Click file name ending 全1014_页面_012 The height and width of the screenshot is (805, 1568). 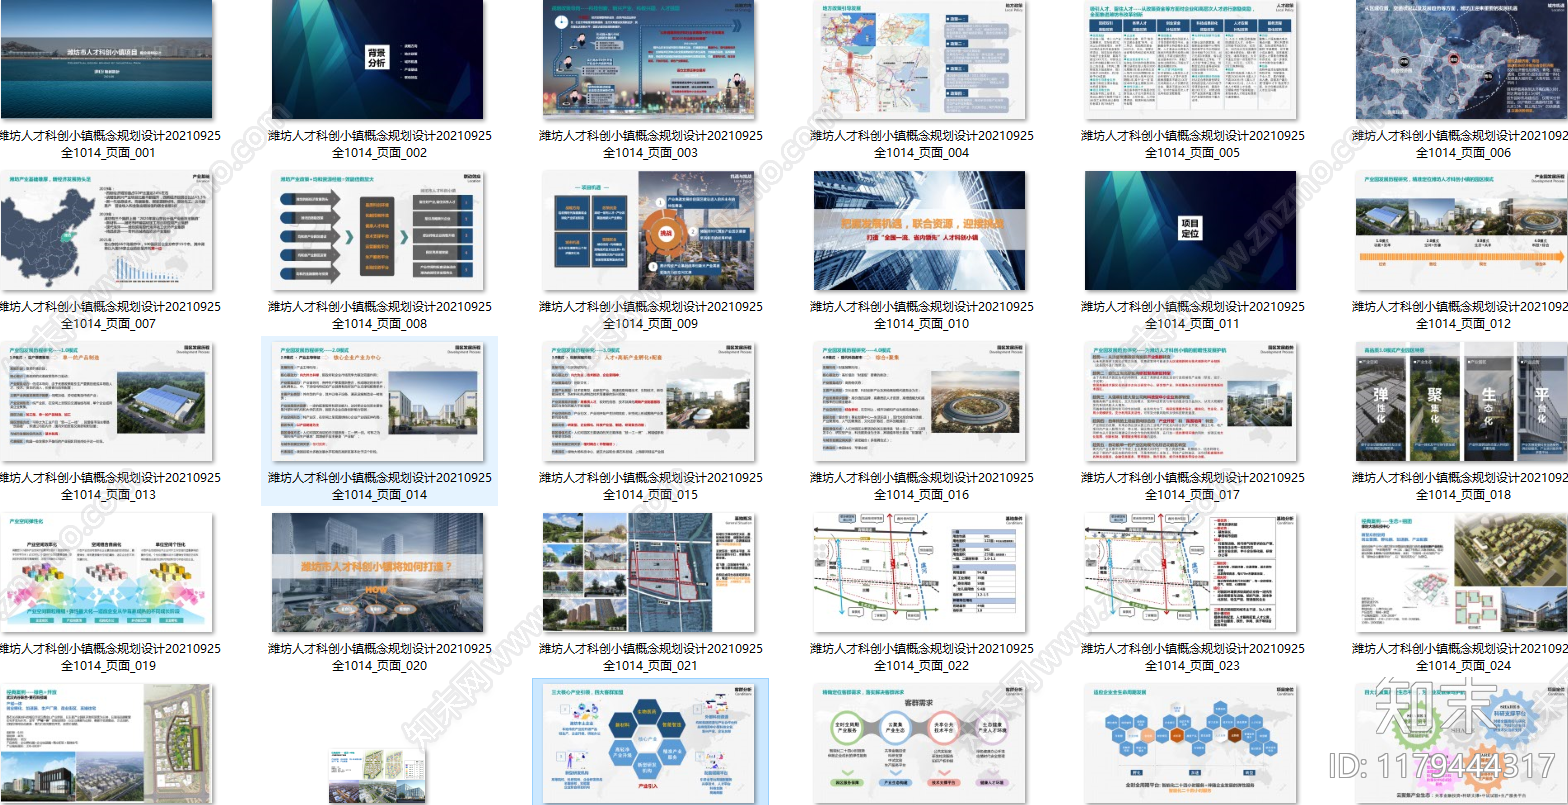click(1460, 315)
